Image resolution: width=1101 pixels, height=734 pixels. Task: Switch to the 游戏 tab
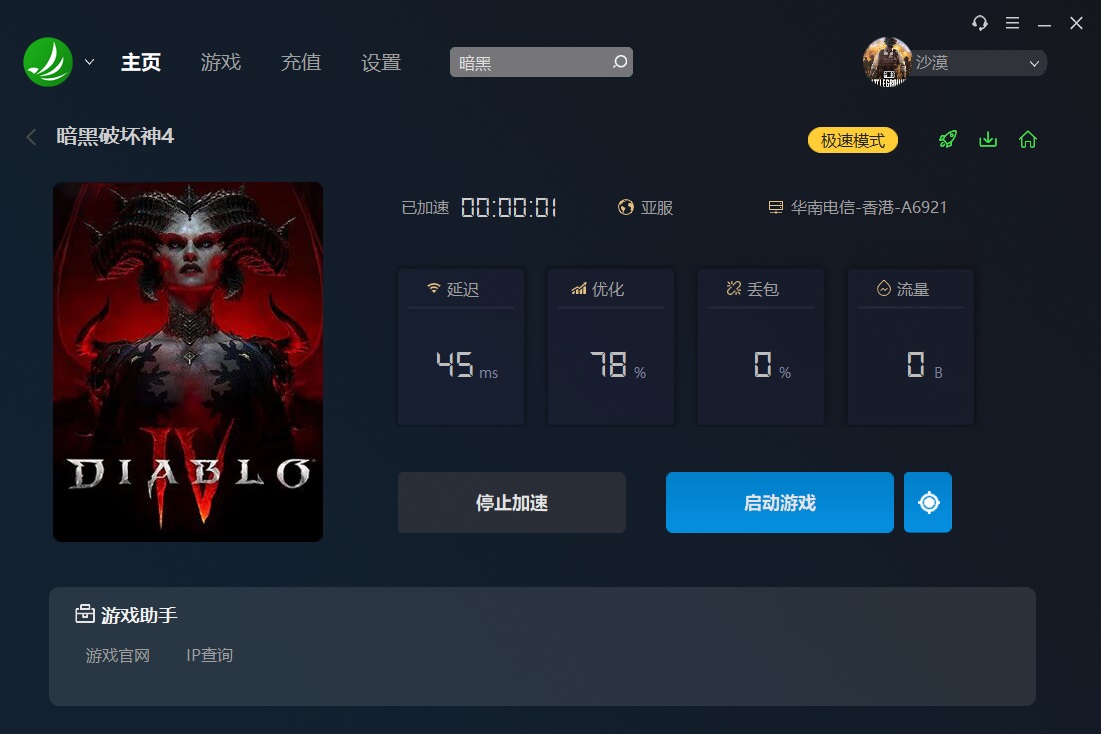(220, 63)
